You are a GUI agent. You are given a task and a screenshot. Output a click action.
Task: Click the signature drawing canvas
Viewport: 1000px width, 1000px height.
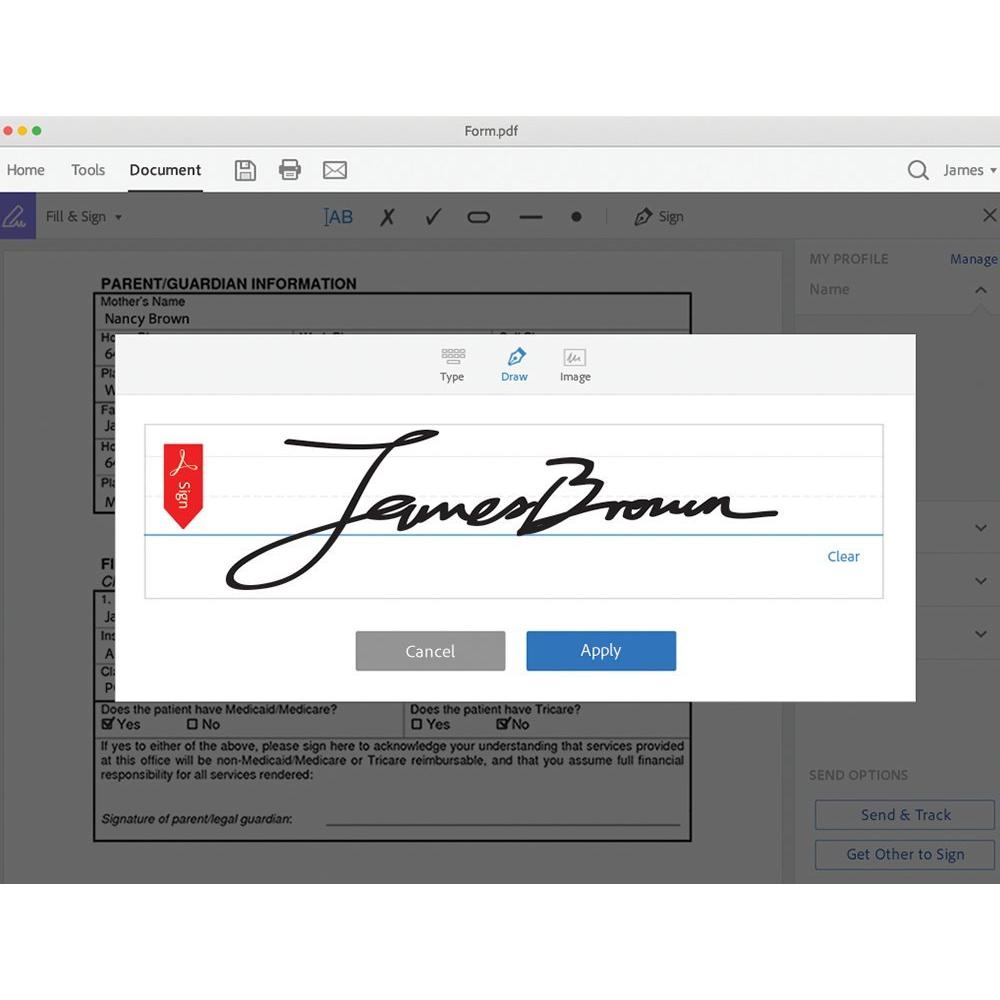pos(513,511)
